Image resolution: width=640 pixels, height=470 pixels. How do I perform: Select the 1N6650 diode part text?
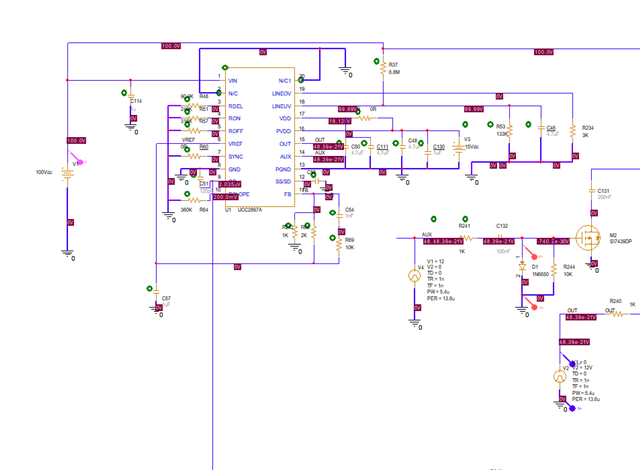[540, 274]
